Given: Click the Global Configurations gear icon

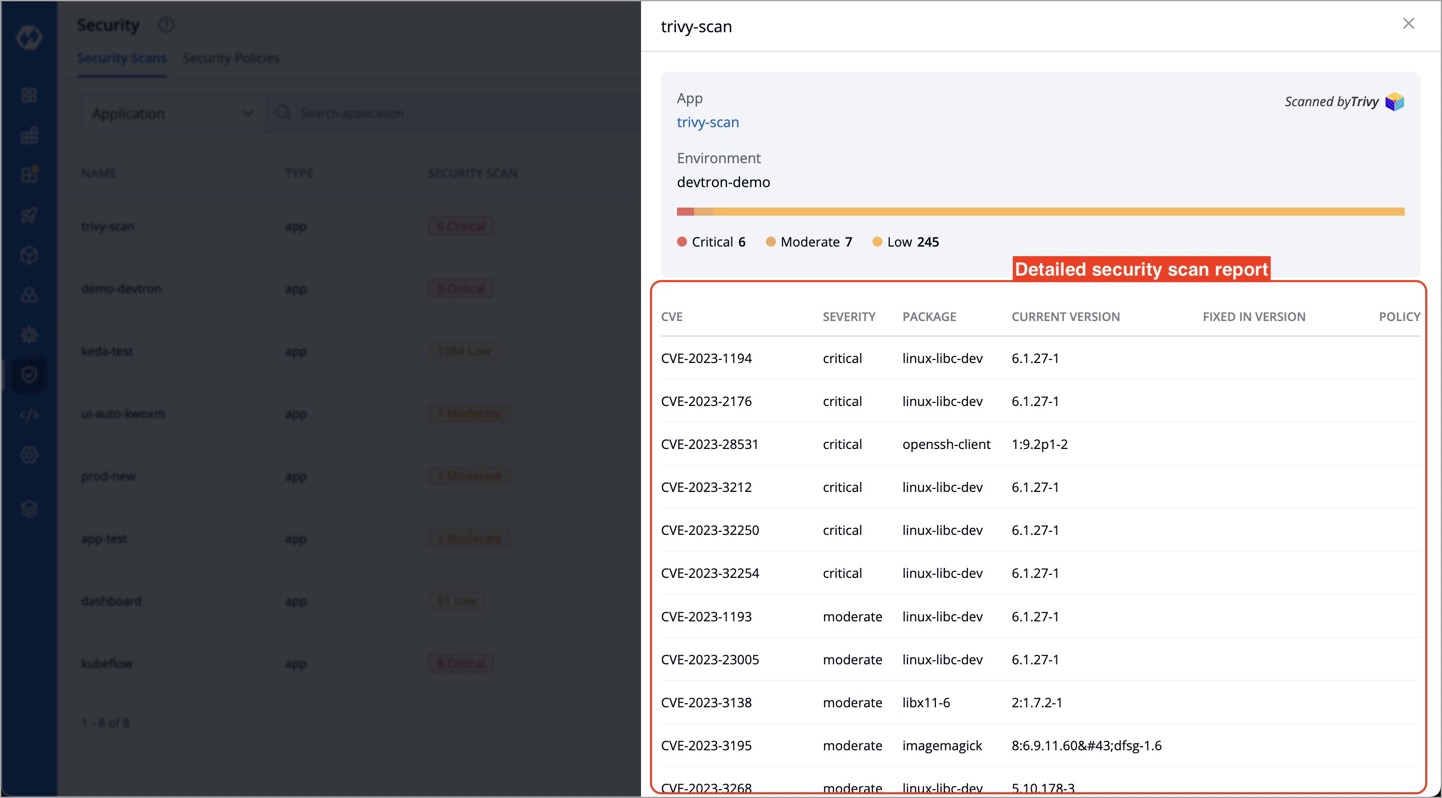Looking at the screenshot, I should (x=29, y=455).
